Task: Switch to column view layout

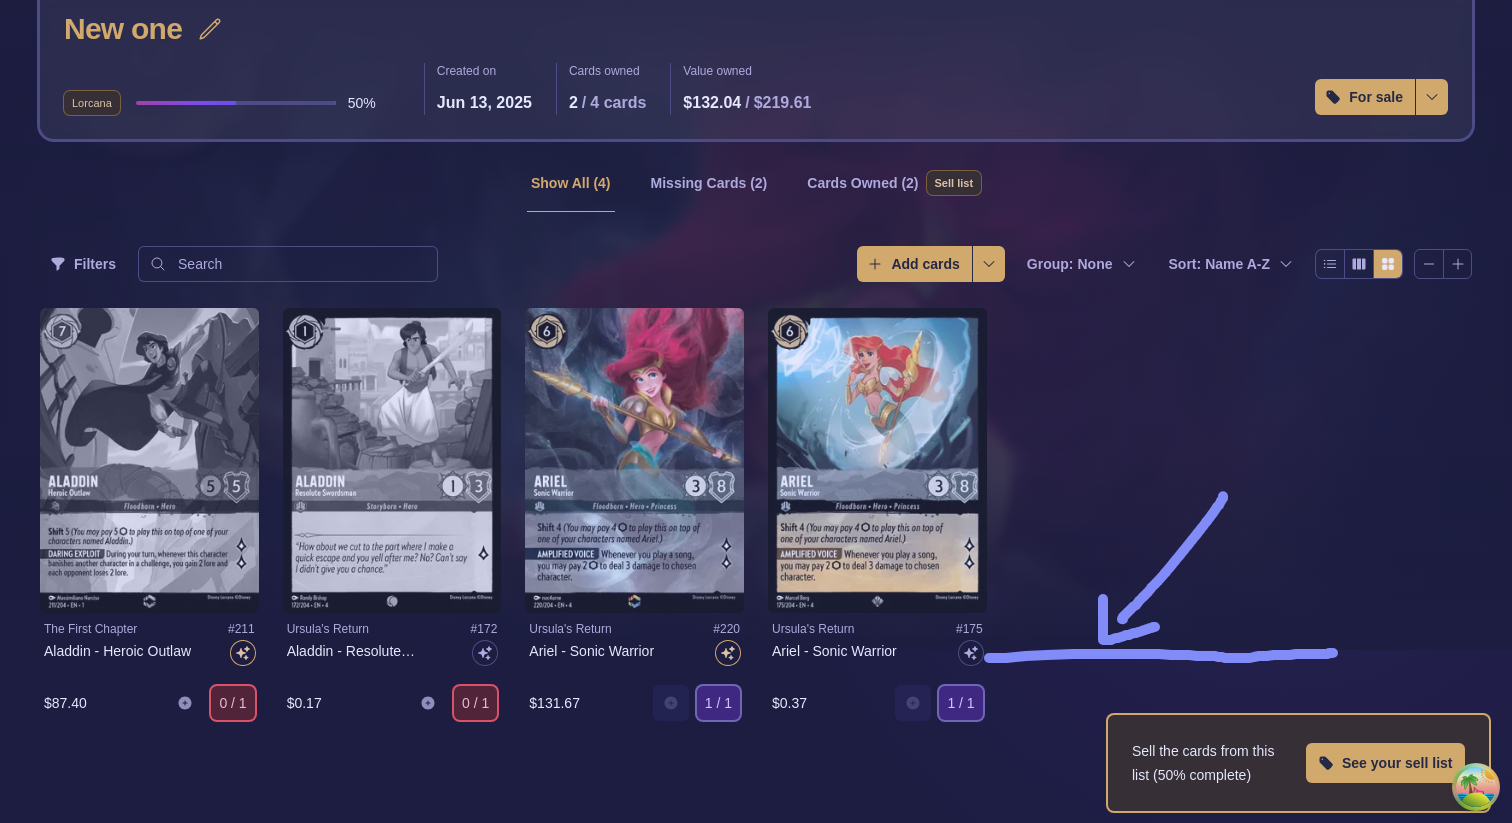Action: (x=1359, y=264)
